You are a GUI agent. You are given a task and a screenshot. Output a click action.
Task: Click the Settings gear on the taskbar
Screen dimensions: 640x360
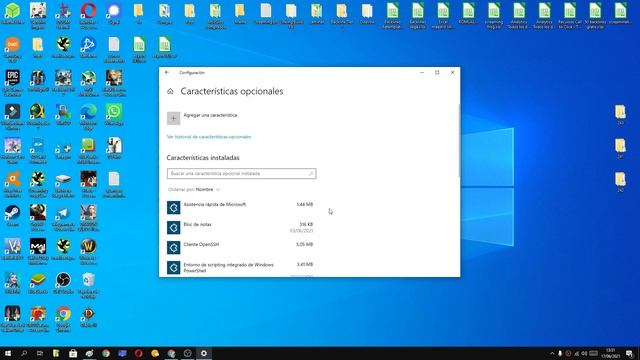(204, 353)
